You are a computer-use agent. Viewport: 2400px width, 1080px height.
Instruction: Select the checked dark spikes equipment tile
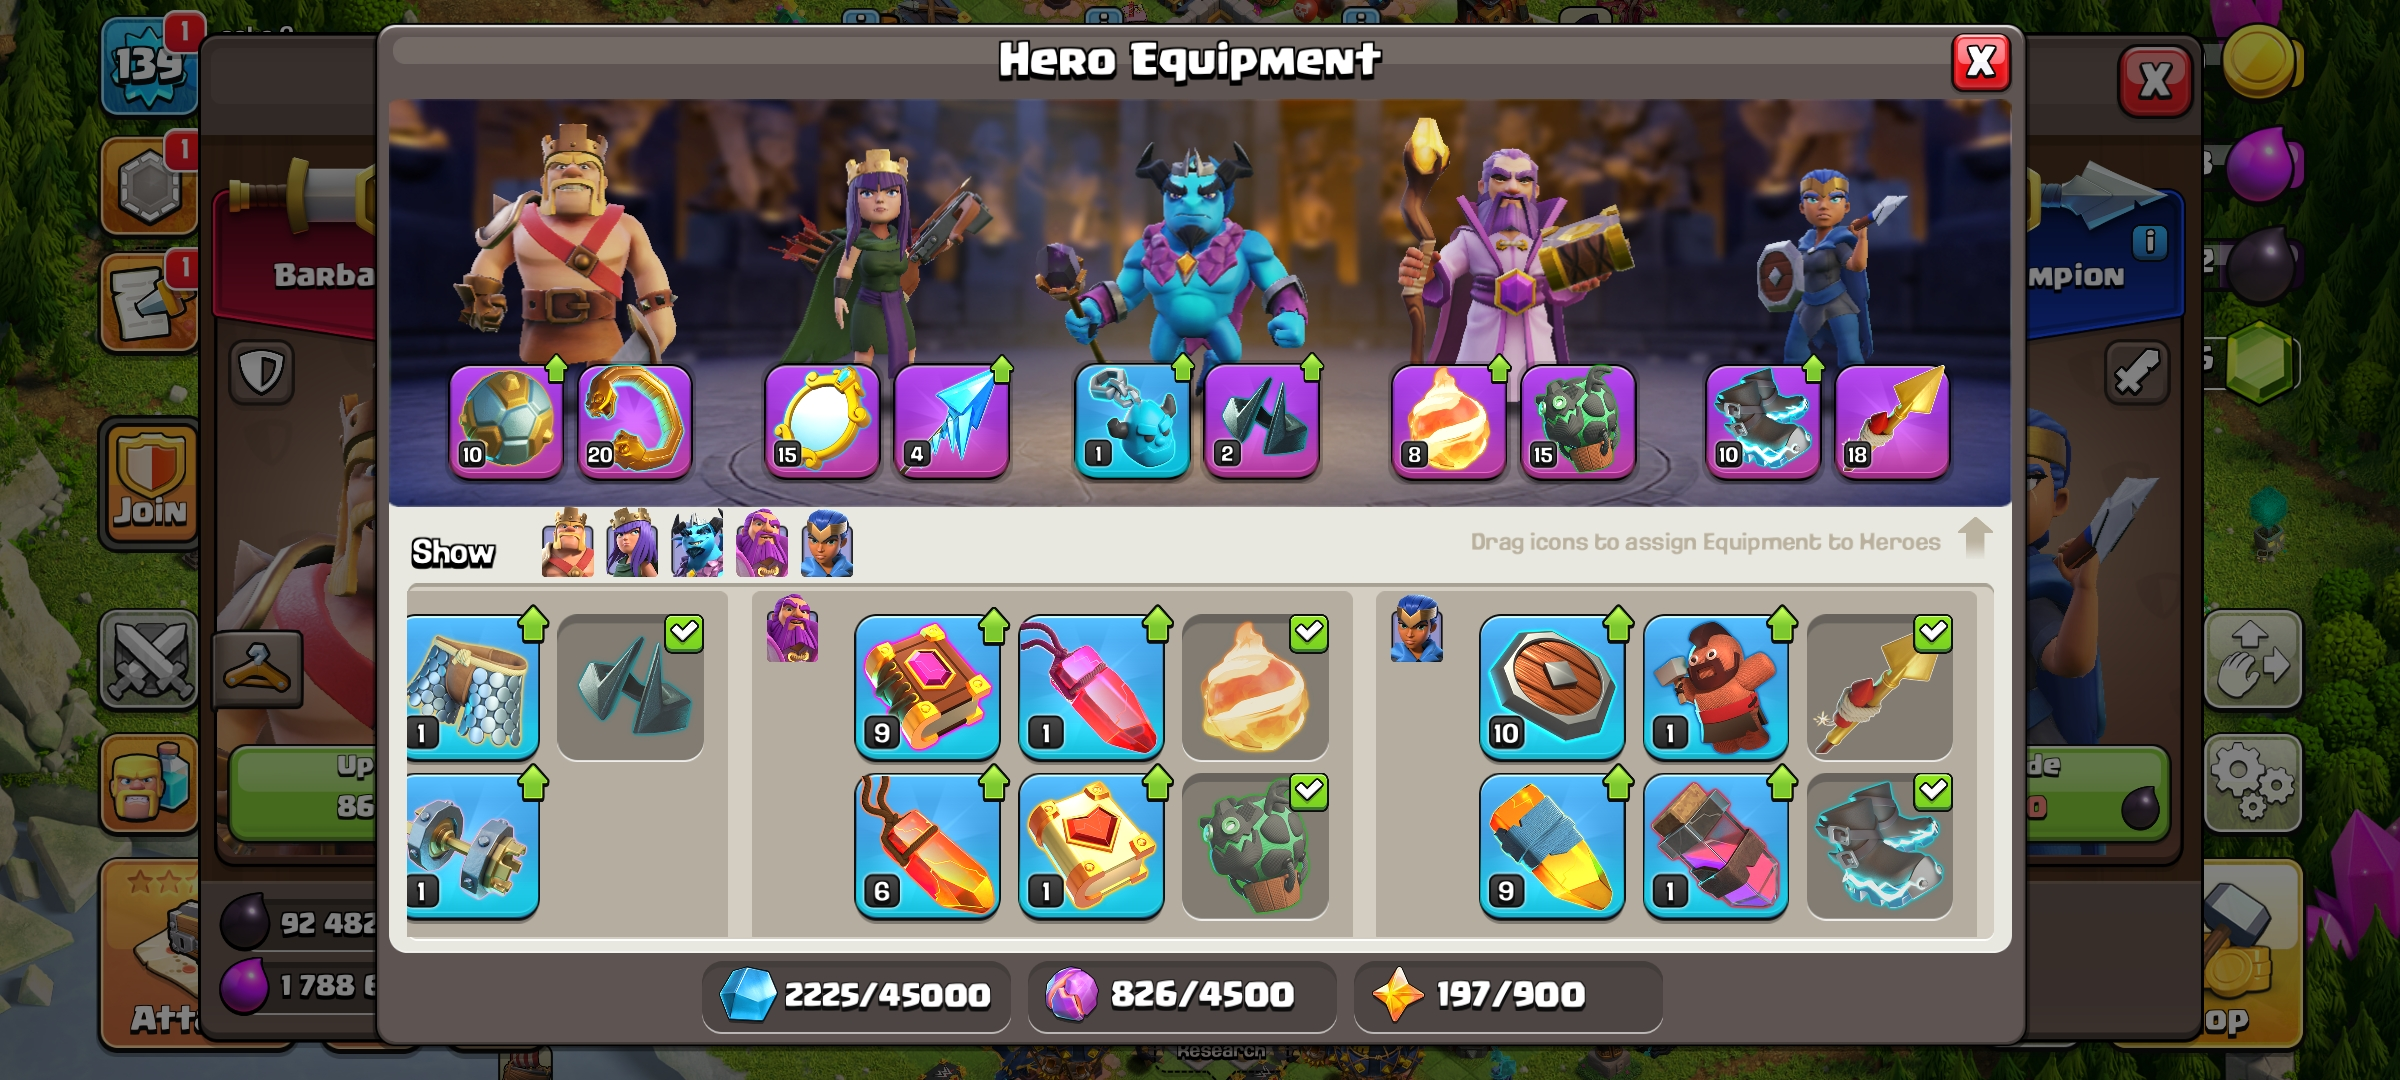pos(630,687)
